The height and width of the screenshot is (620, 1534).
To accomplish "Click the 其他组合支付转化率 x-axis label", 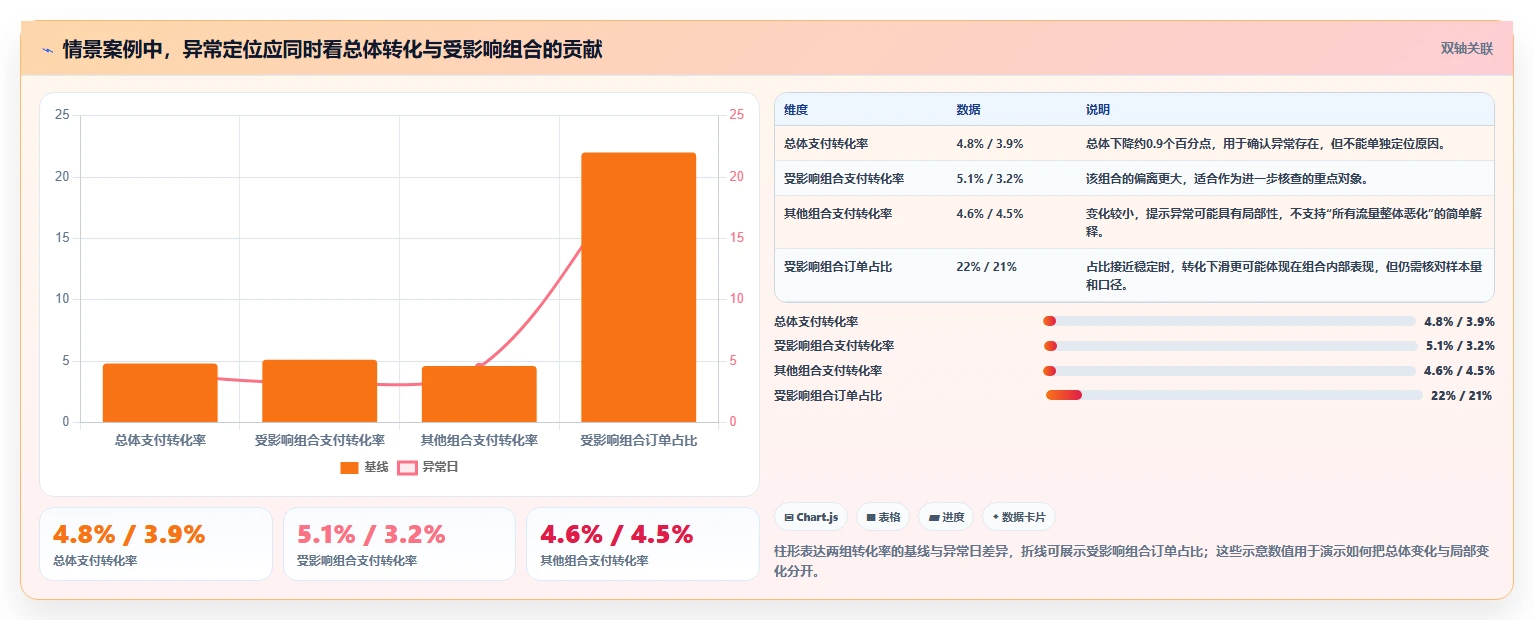I will coord(479,440).
